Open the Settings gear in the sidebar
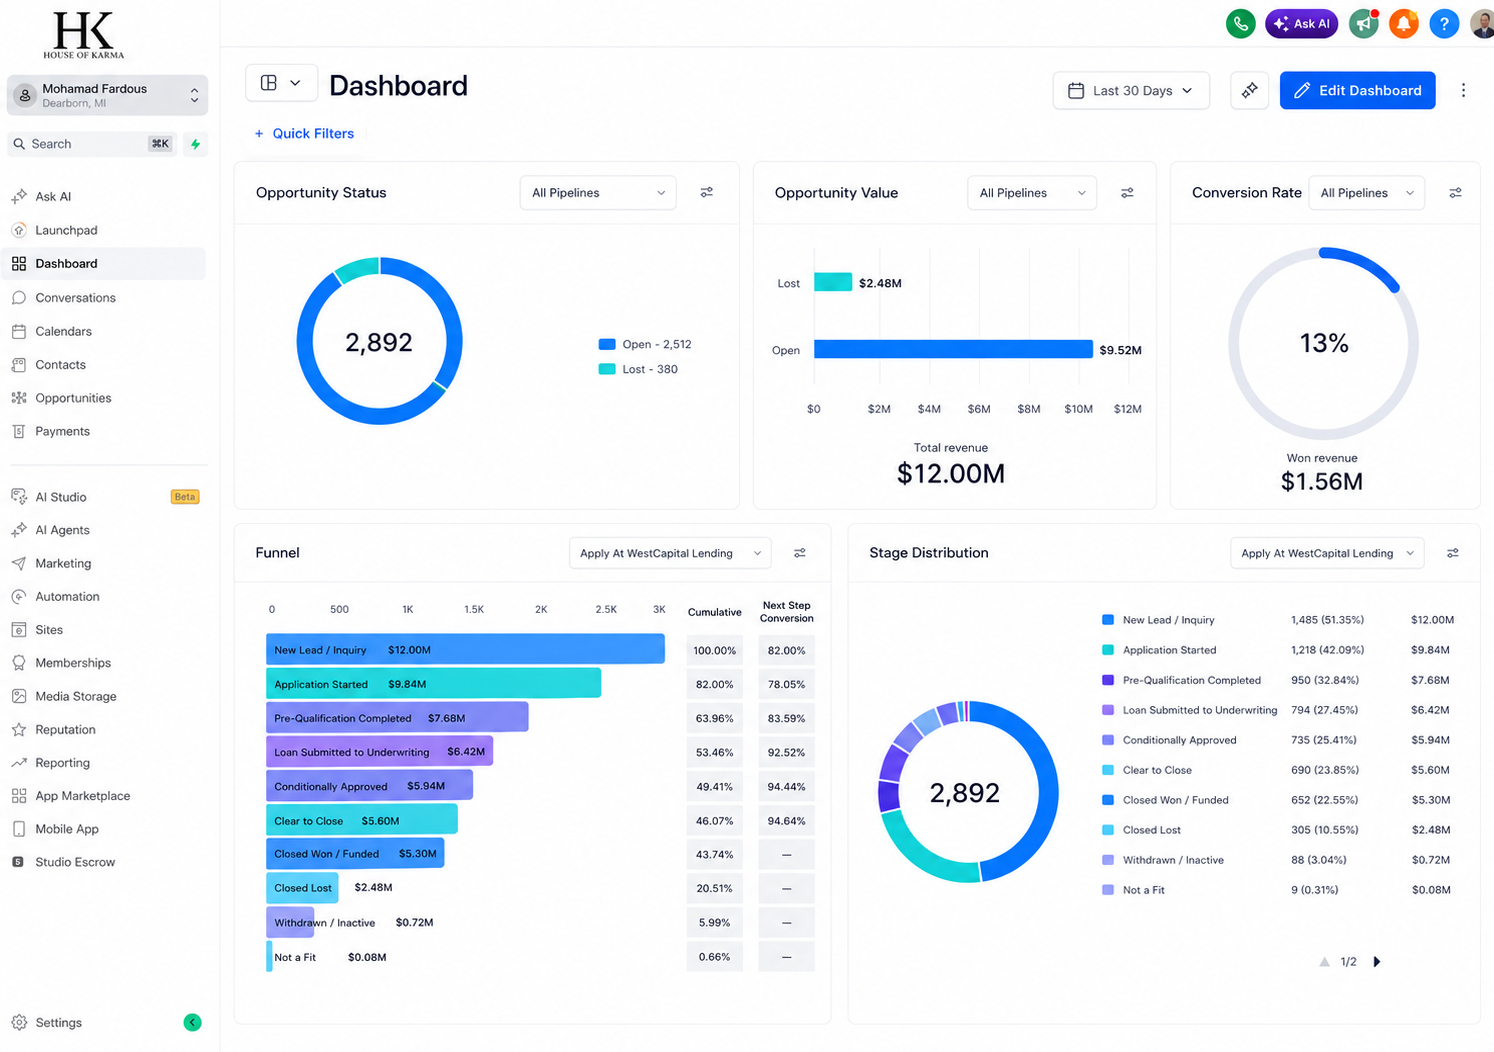The width and height of the screenshot is (1494, 1052). pyautogui.click(x=19, y=1022)
